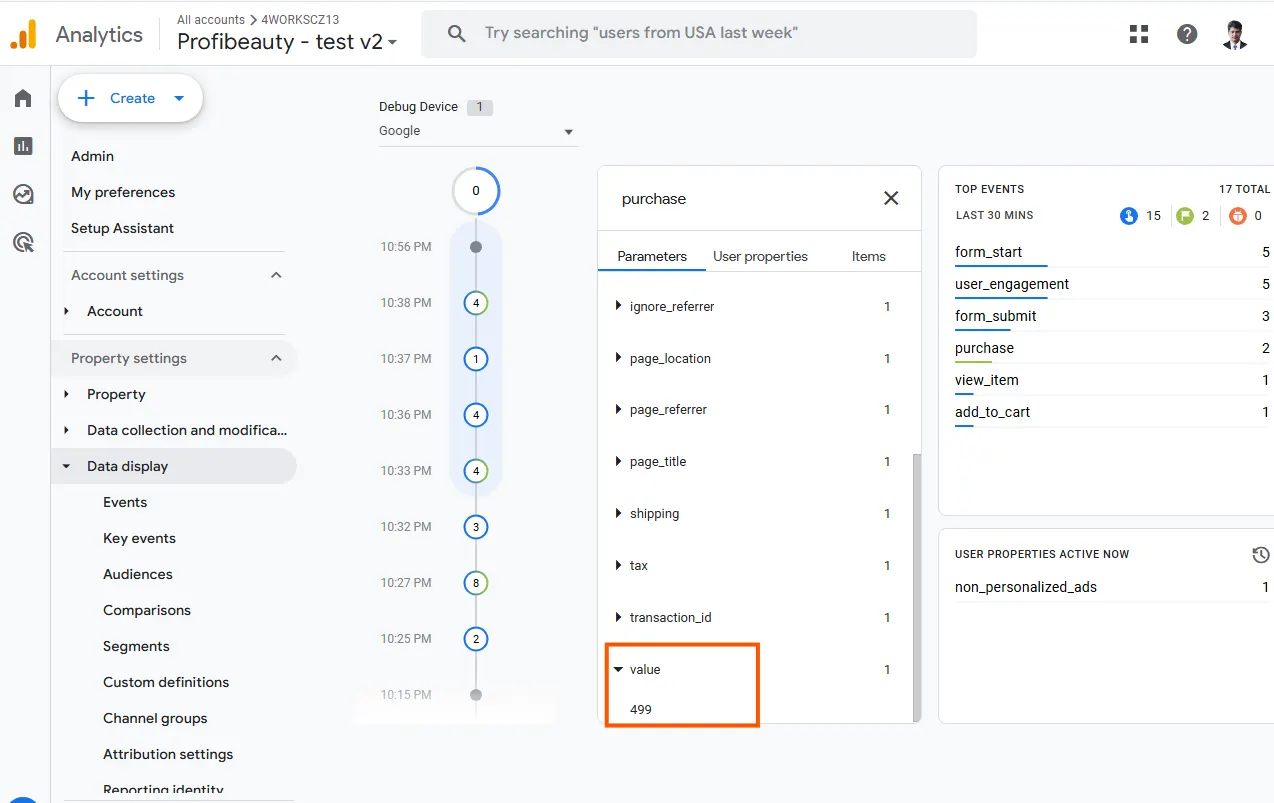Select the green key events flag icon
This screenshot has width=1274, height=803.
(x=1185, y=215)
